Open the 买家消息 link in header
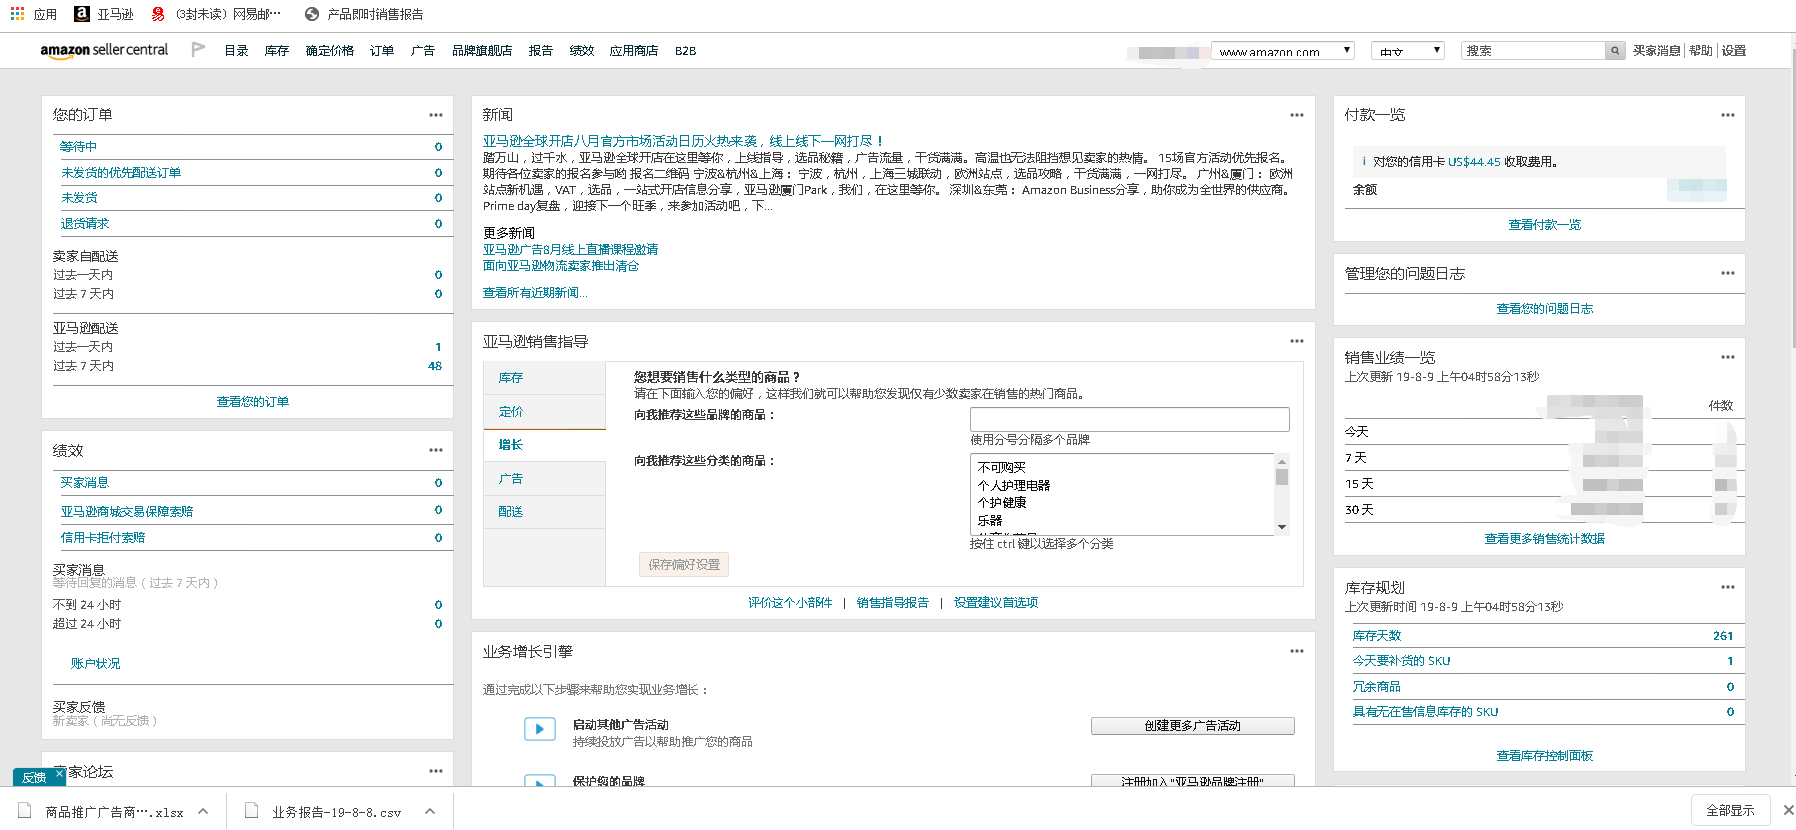 tap(1657, 51)
